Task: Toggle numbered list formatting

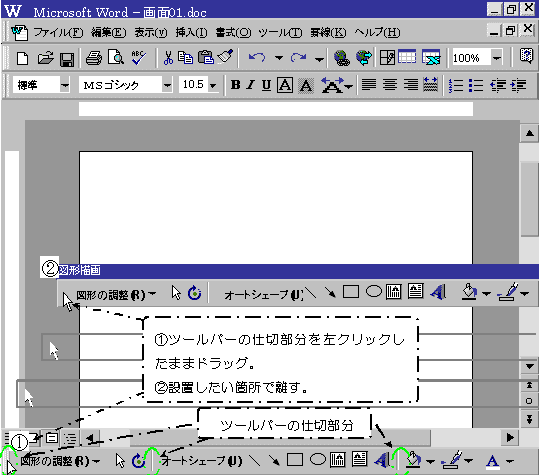Action: click(x=456, y=85)
